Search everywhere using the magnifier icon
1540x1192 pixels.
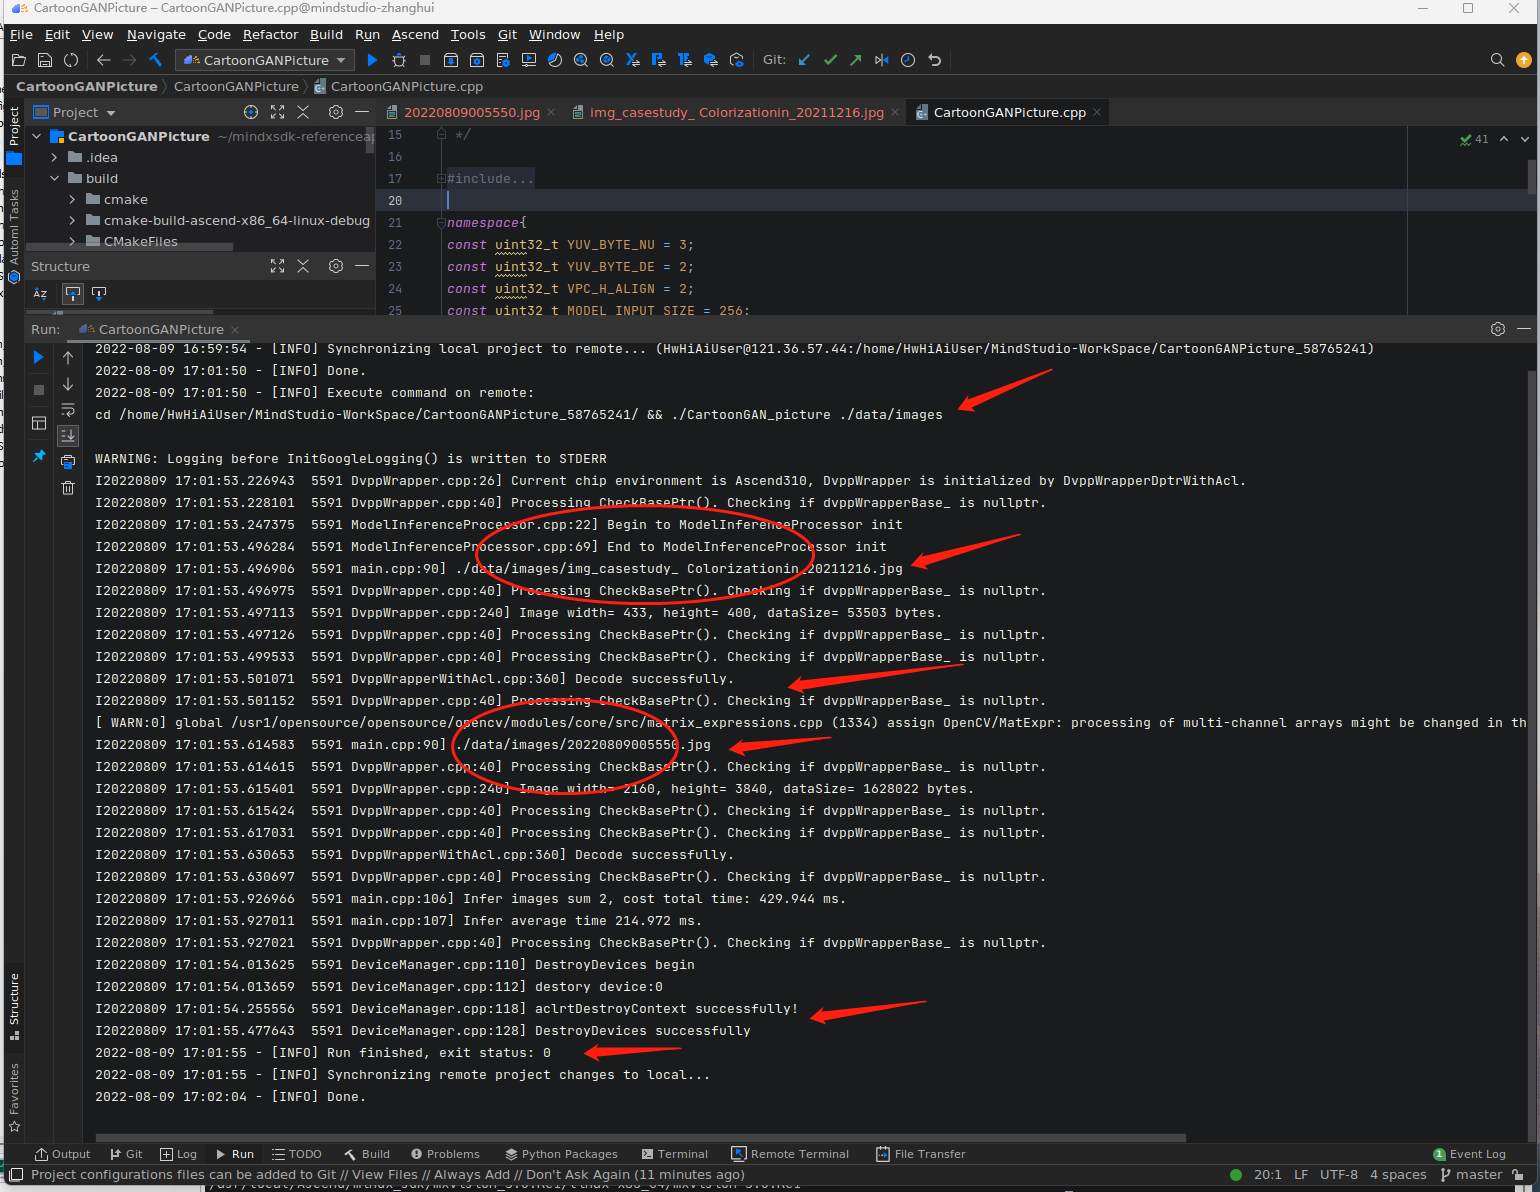(1497, 60)
